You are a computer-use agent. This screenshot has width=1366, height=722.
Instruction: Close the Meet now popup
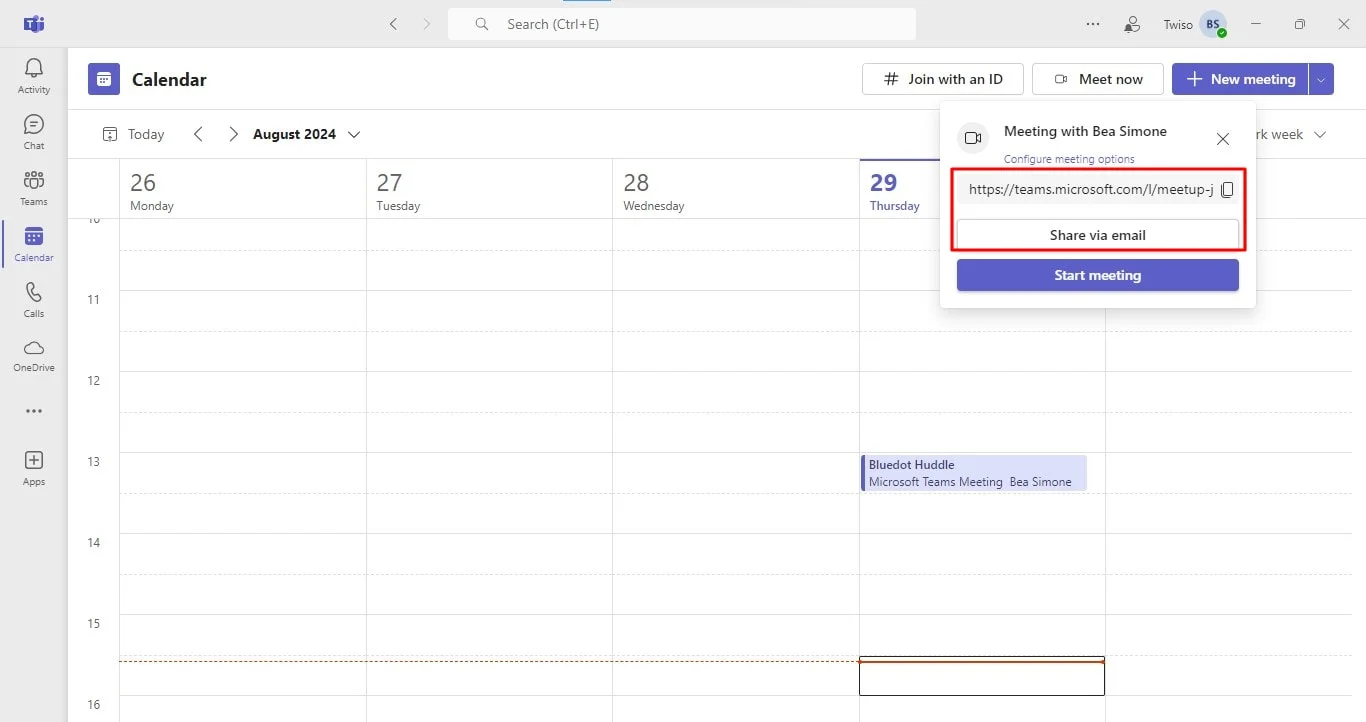click(x=1222, y=139)
